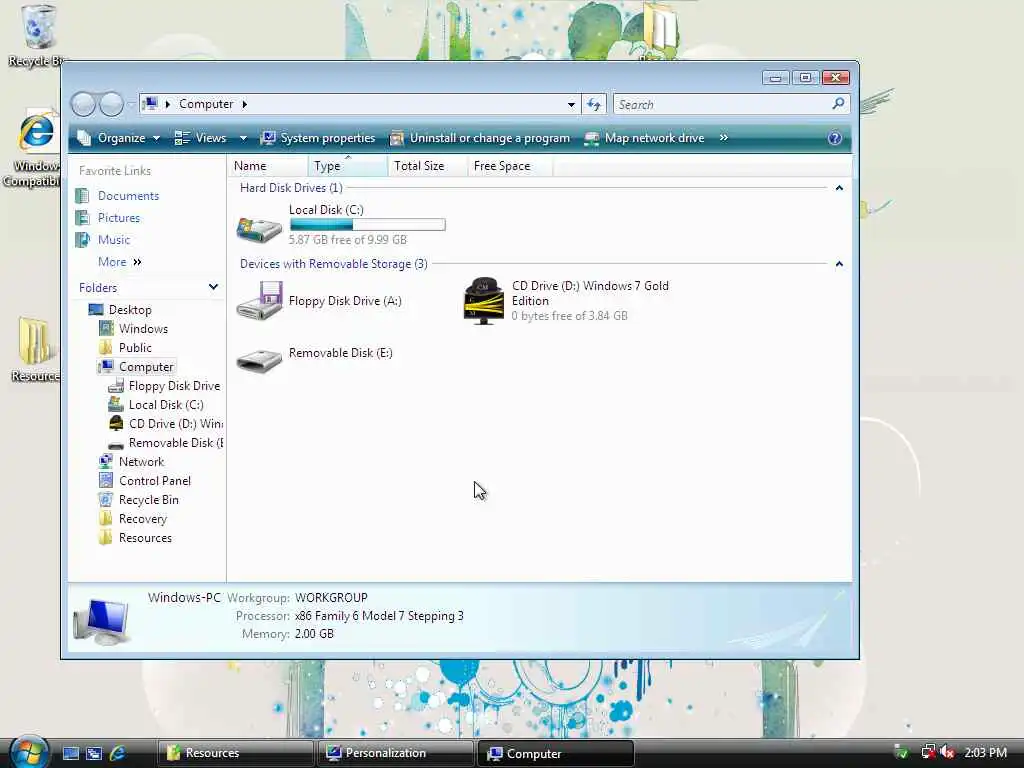Open Local Disk (C:) drive icon
This screenshot has height=768, width=1024.
[259, 229]
